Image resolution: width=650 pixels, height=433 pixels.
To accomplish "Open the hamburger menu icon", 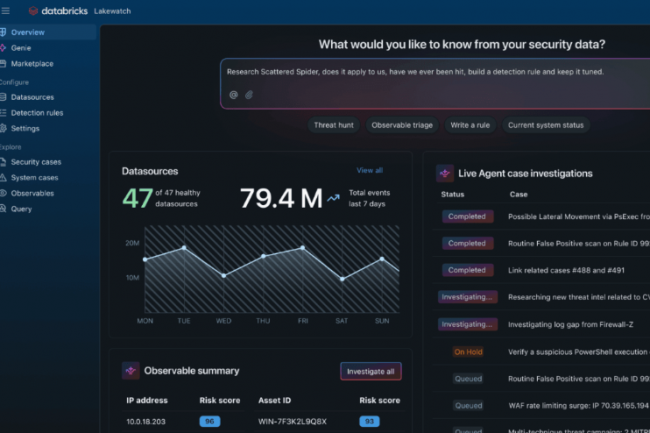I will [5, 11].
